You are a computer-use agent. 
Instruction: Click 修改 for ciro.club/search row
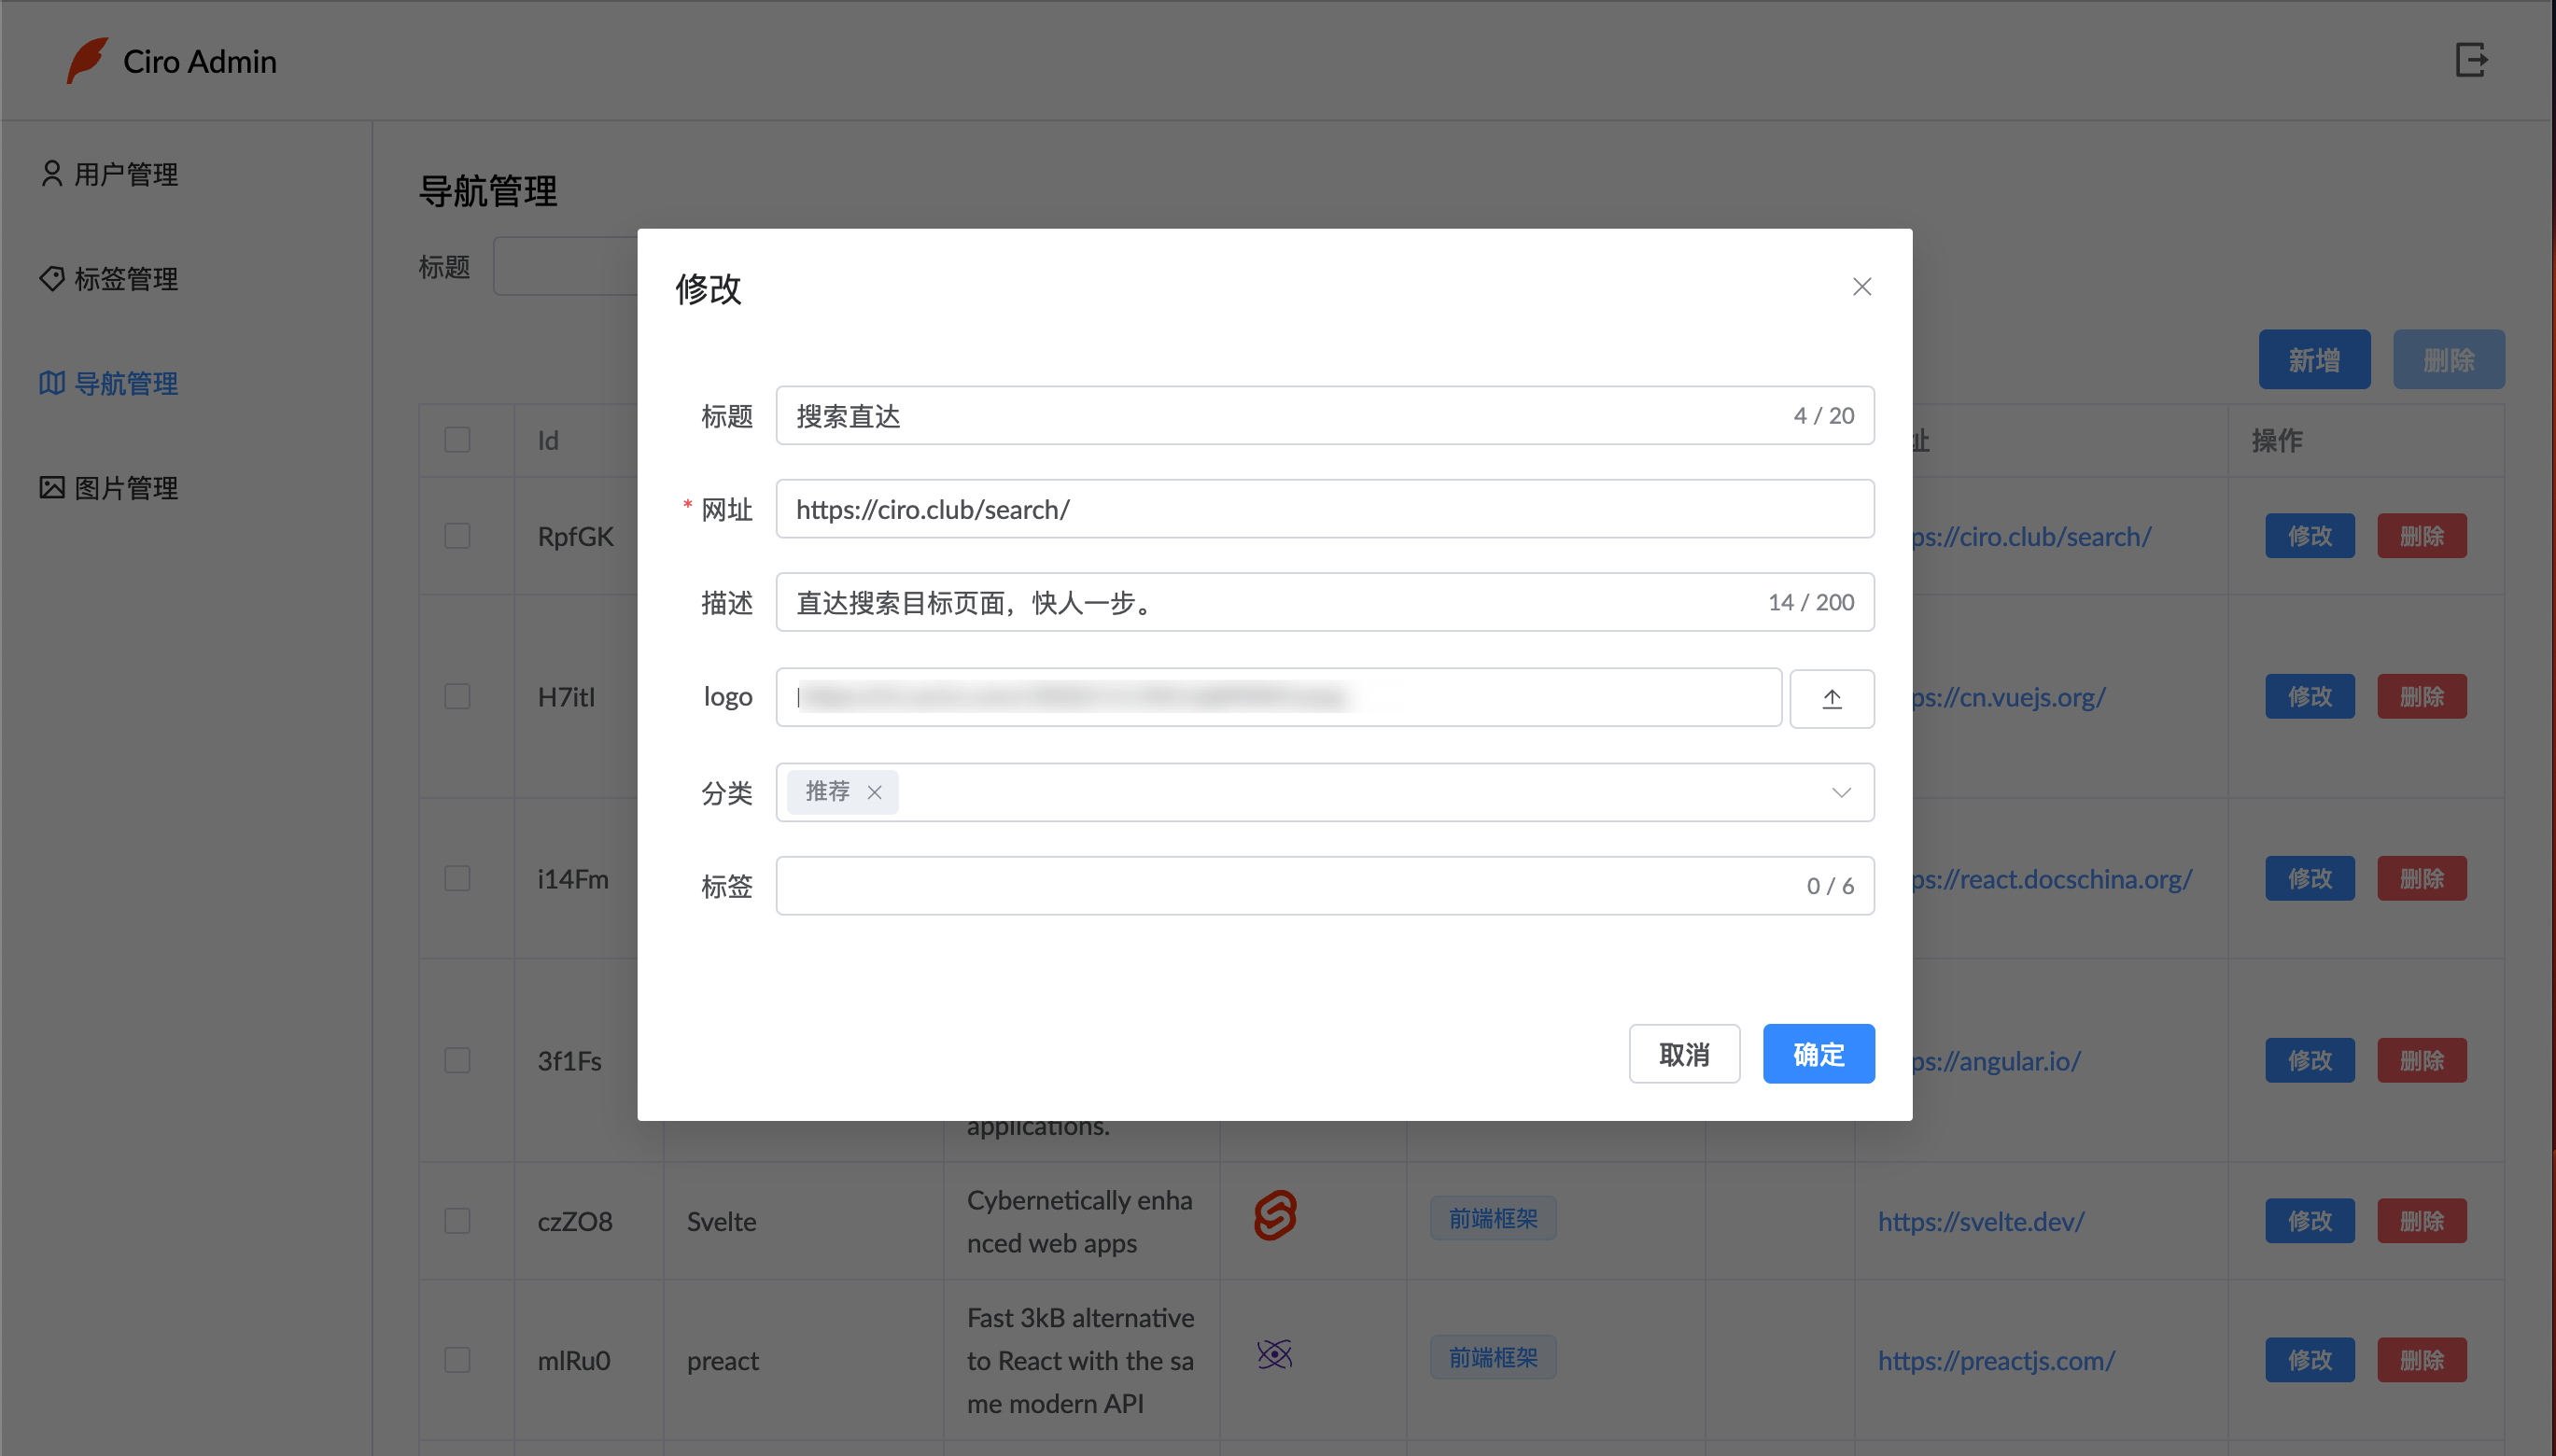tap(2310, 536)
